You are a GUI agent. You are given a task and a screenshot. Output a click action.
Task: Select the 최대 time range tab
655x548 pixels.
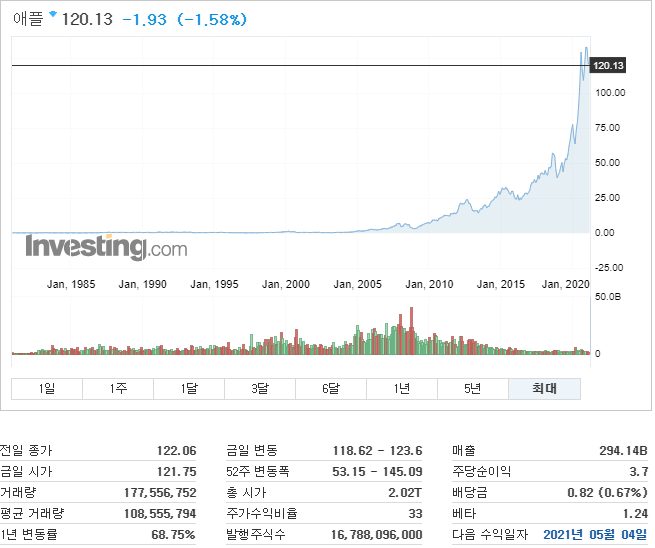(544, 389)
